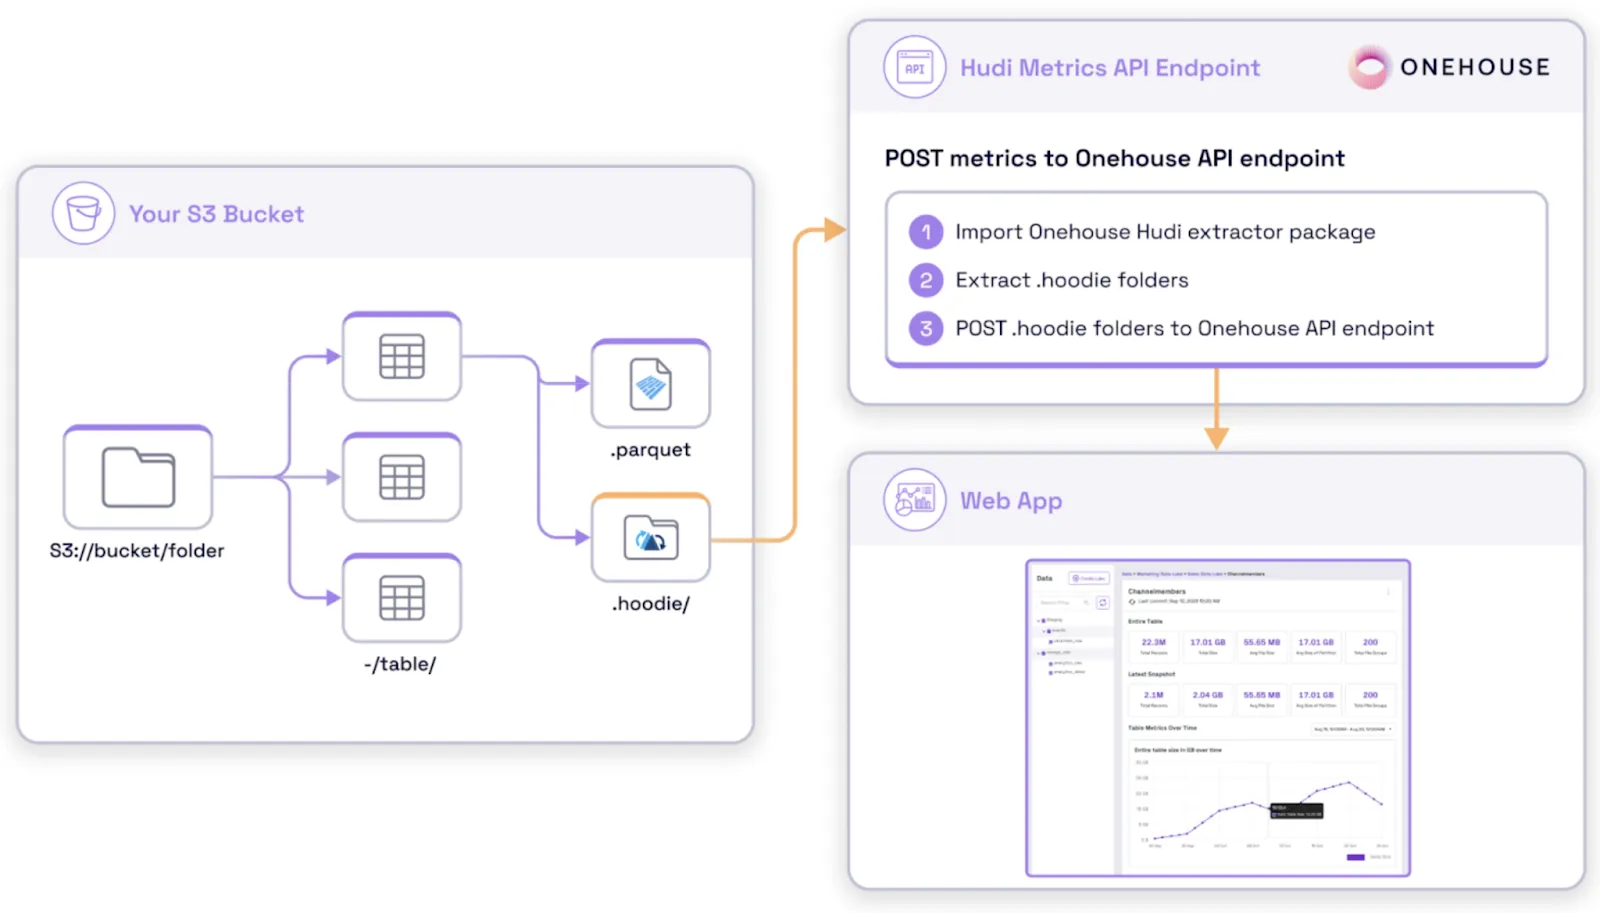Click the S3 bucket icon in header
Viewport: 1600px width, 913px height.
[84, 213]
